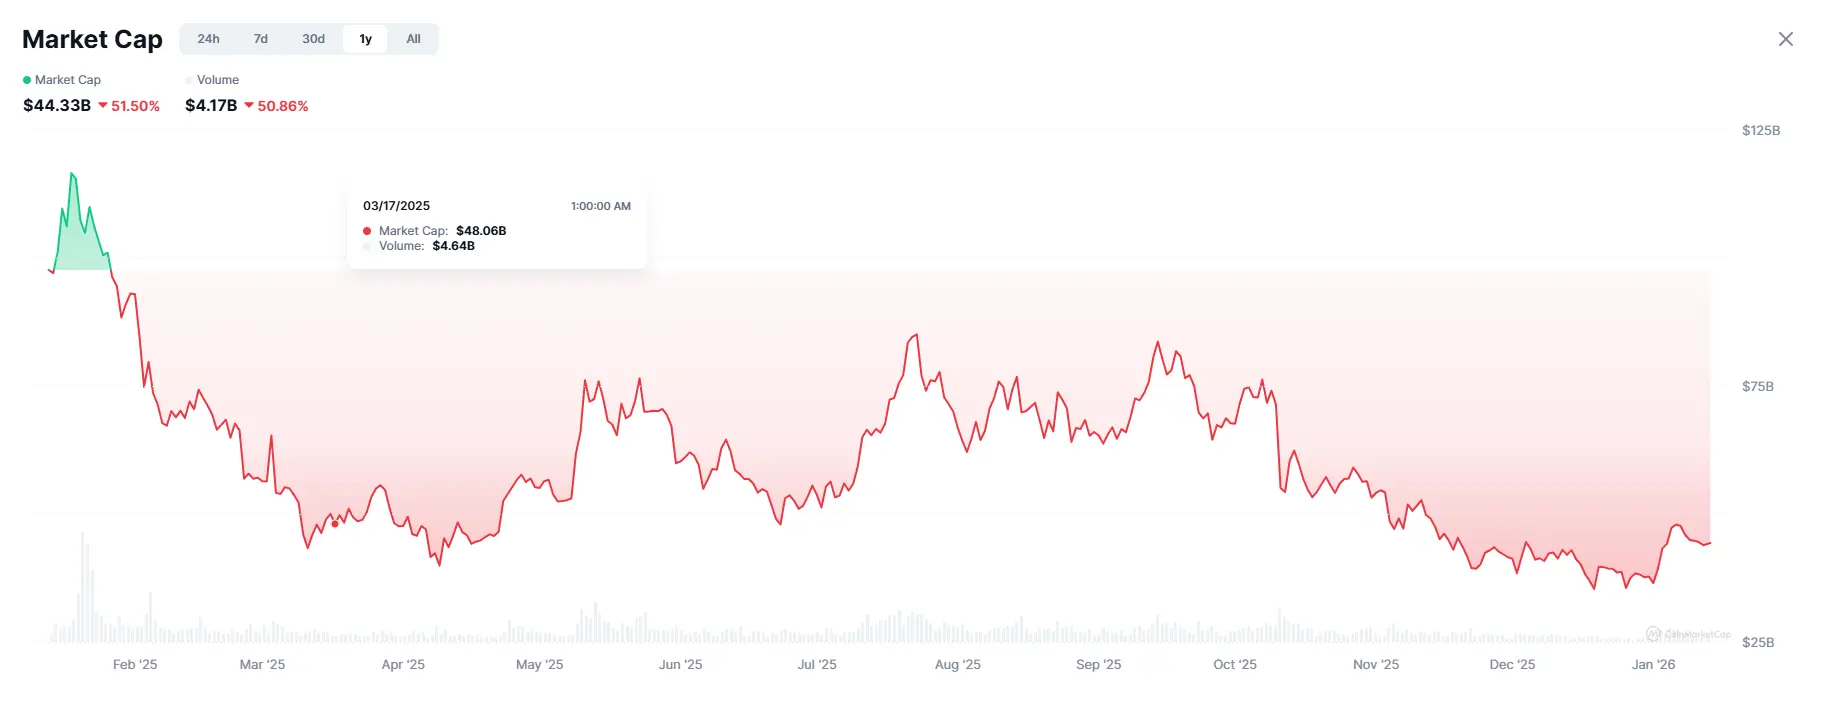This screenshot has width=1821, height=703.
Task: Click the $75B y-axis label
Action: pos(1757,386)
